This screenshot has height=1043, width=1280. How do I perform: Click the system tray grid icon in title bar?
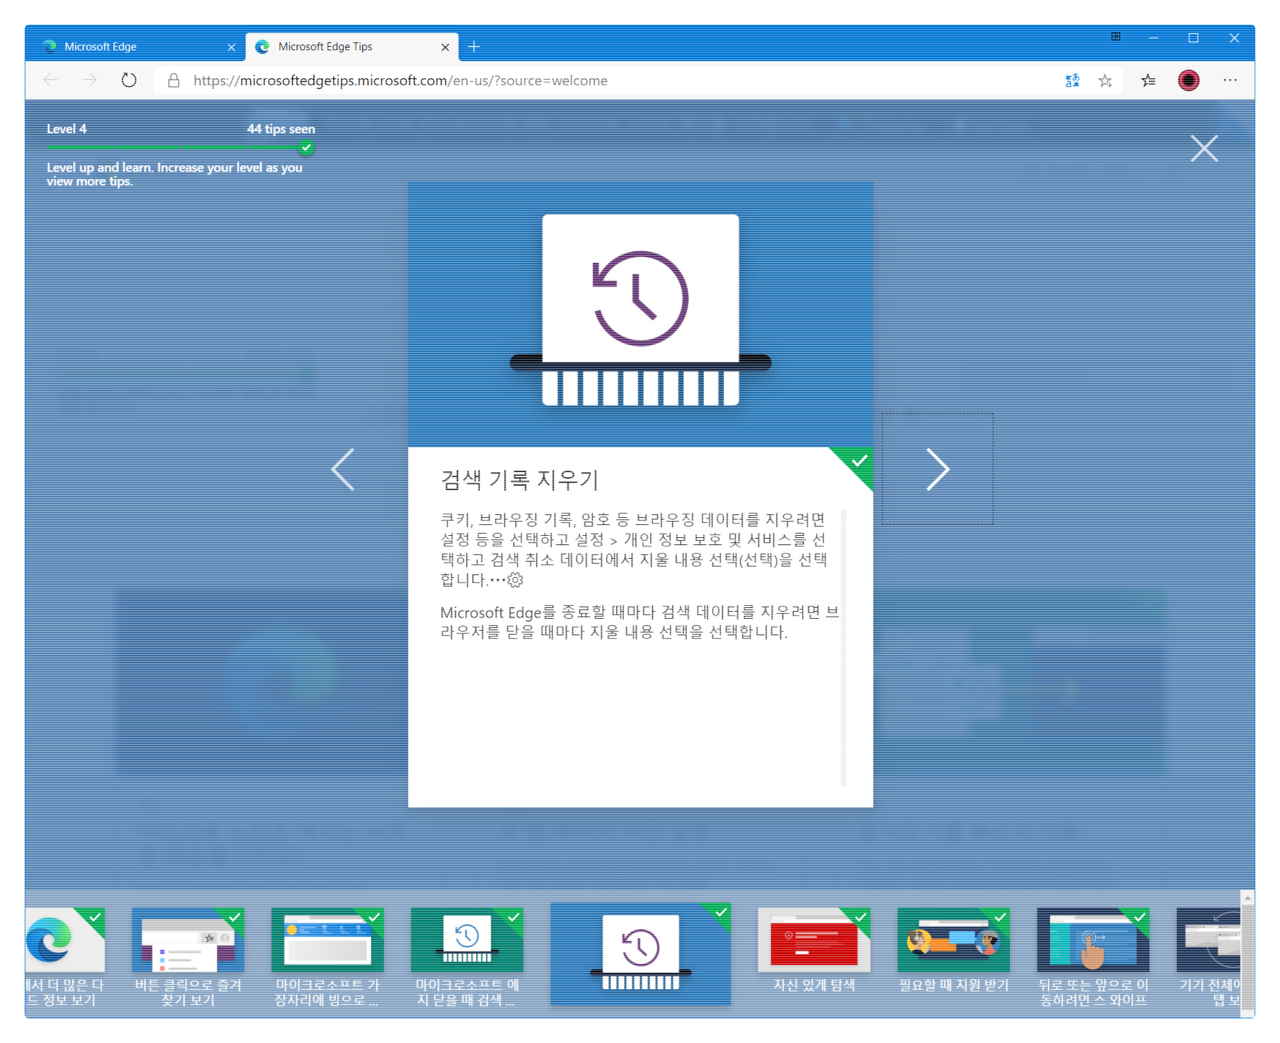coord(1116,37)
